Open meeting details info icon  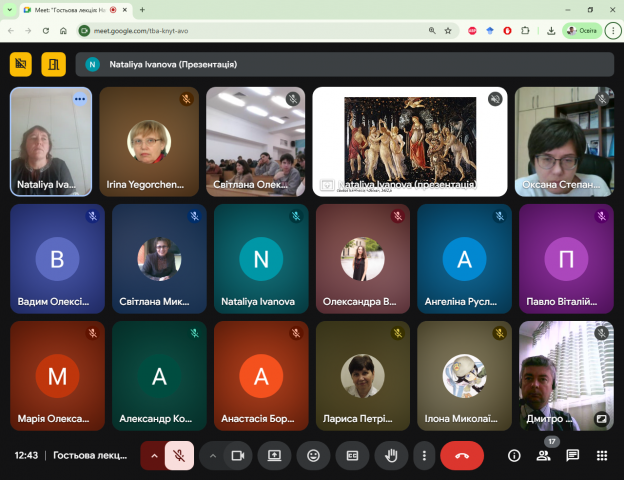[514, 455]
